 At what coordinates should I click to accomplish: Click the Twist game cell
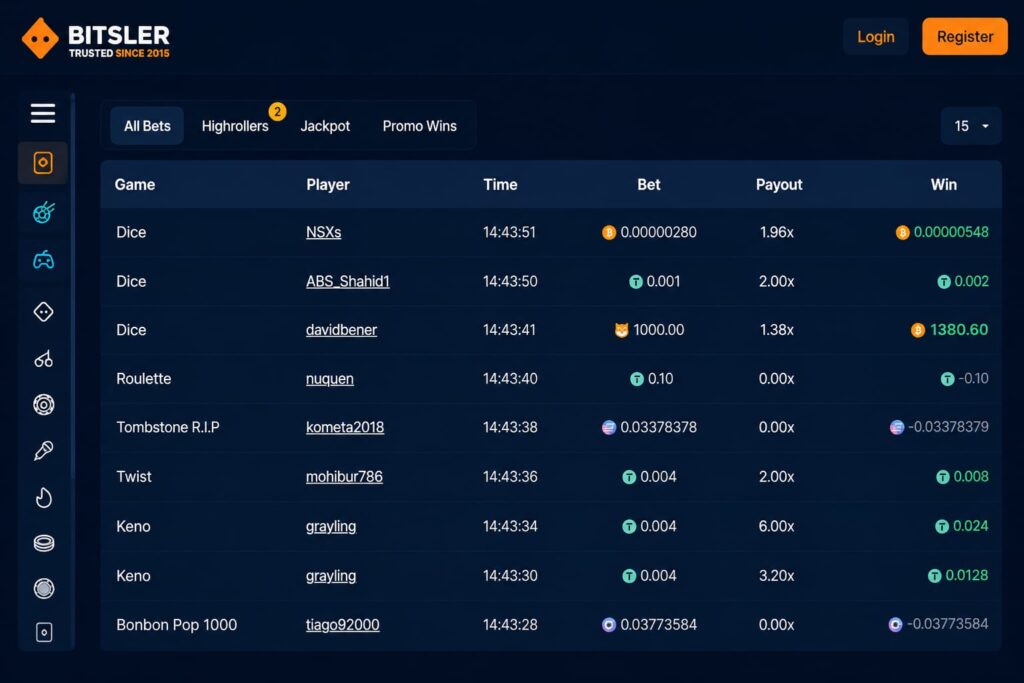134,477
